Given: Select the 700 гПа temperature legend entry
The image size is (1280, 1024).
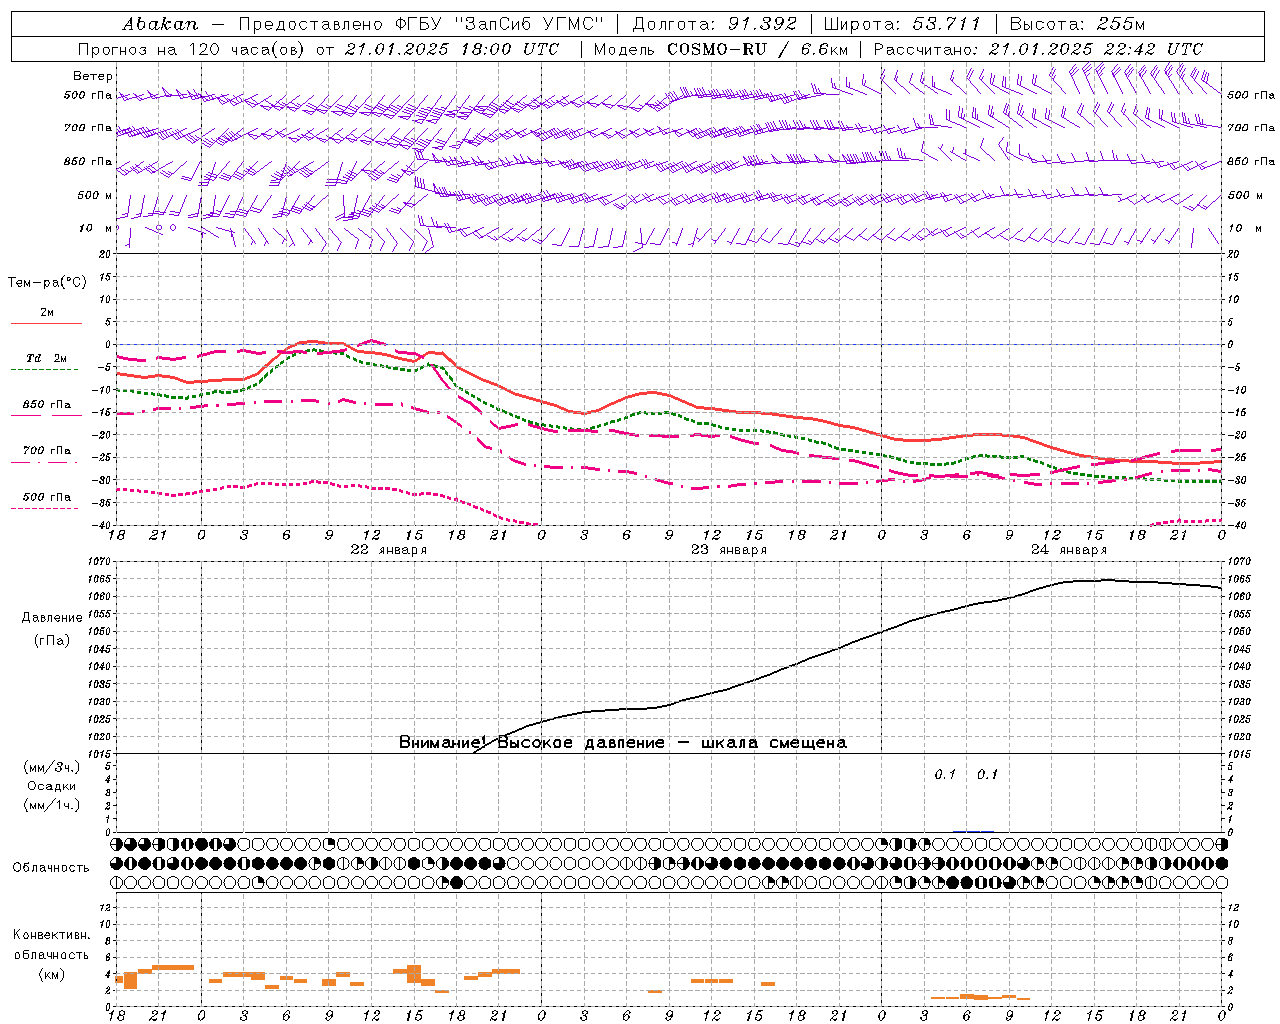Looking at the screenshot, I should click(x=47, y=451).
